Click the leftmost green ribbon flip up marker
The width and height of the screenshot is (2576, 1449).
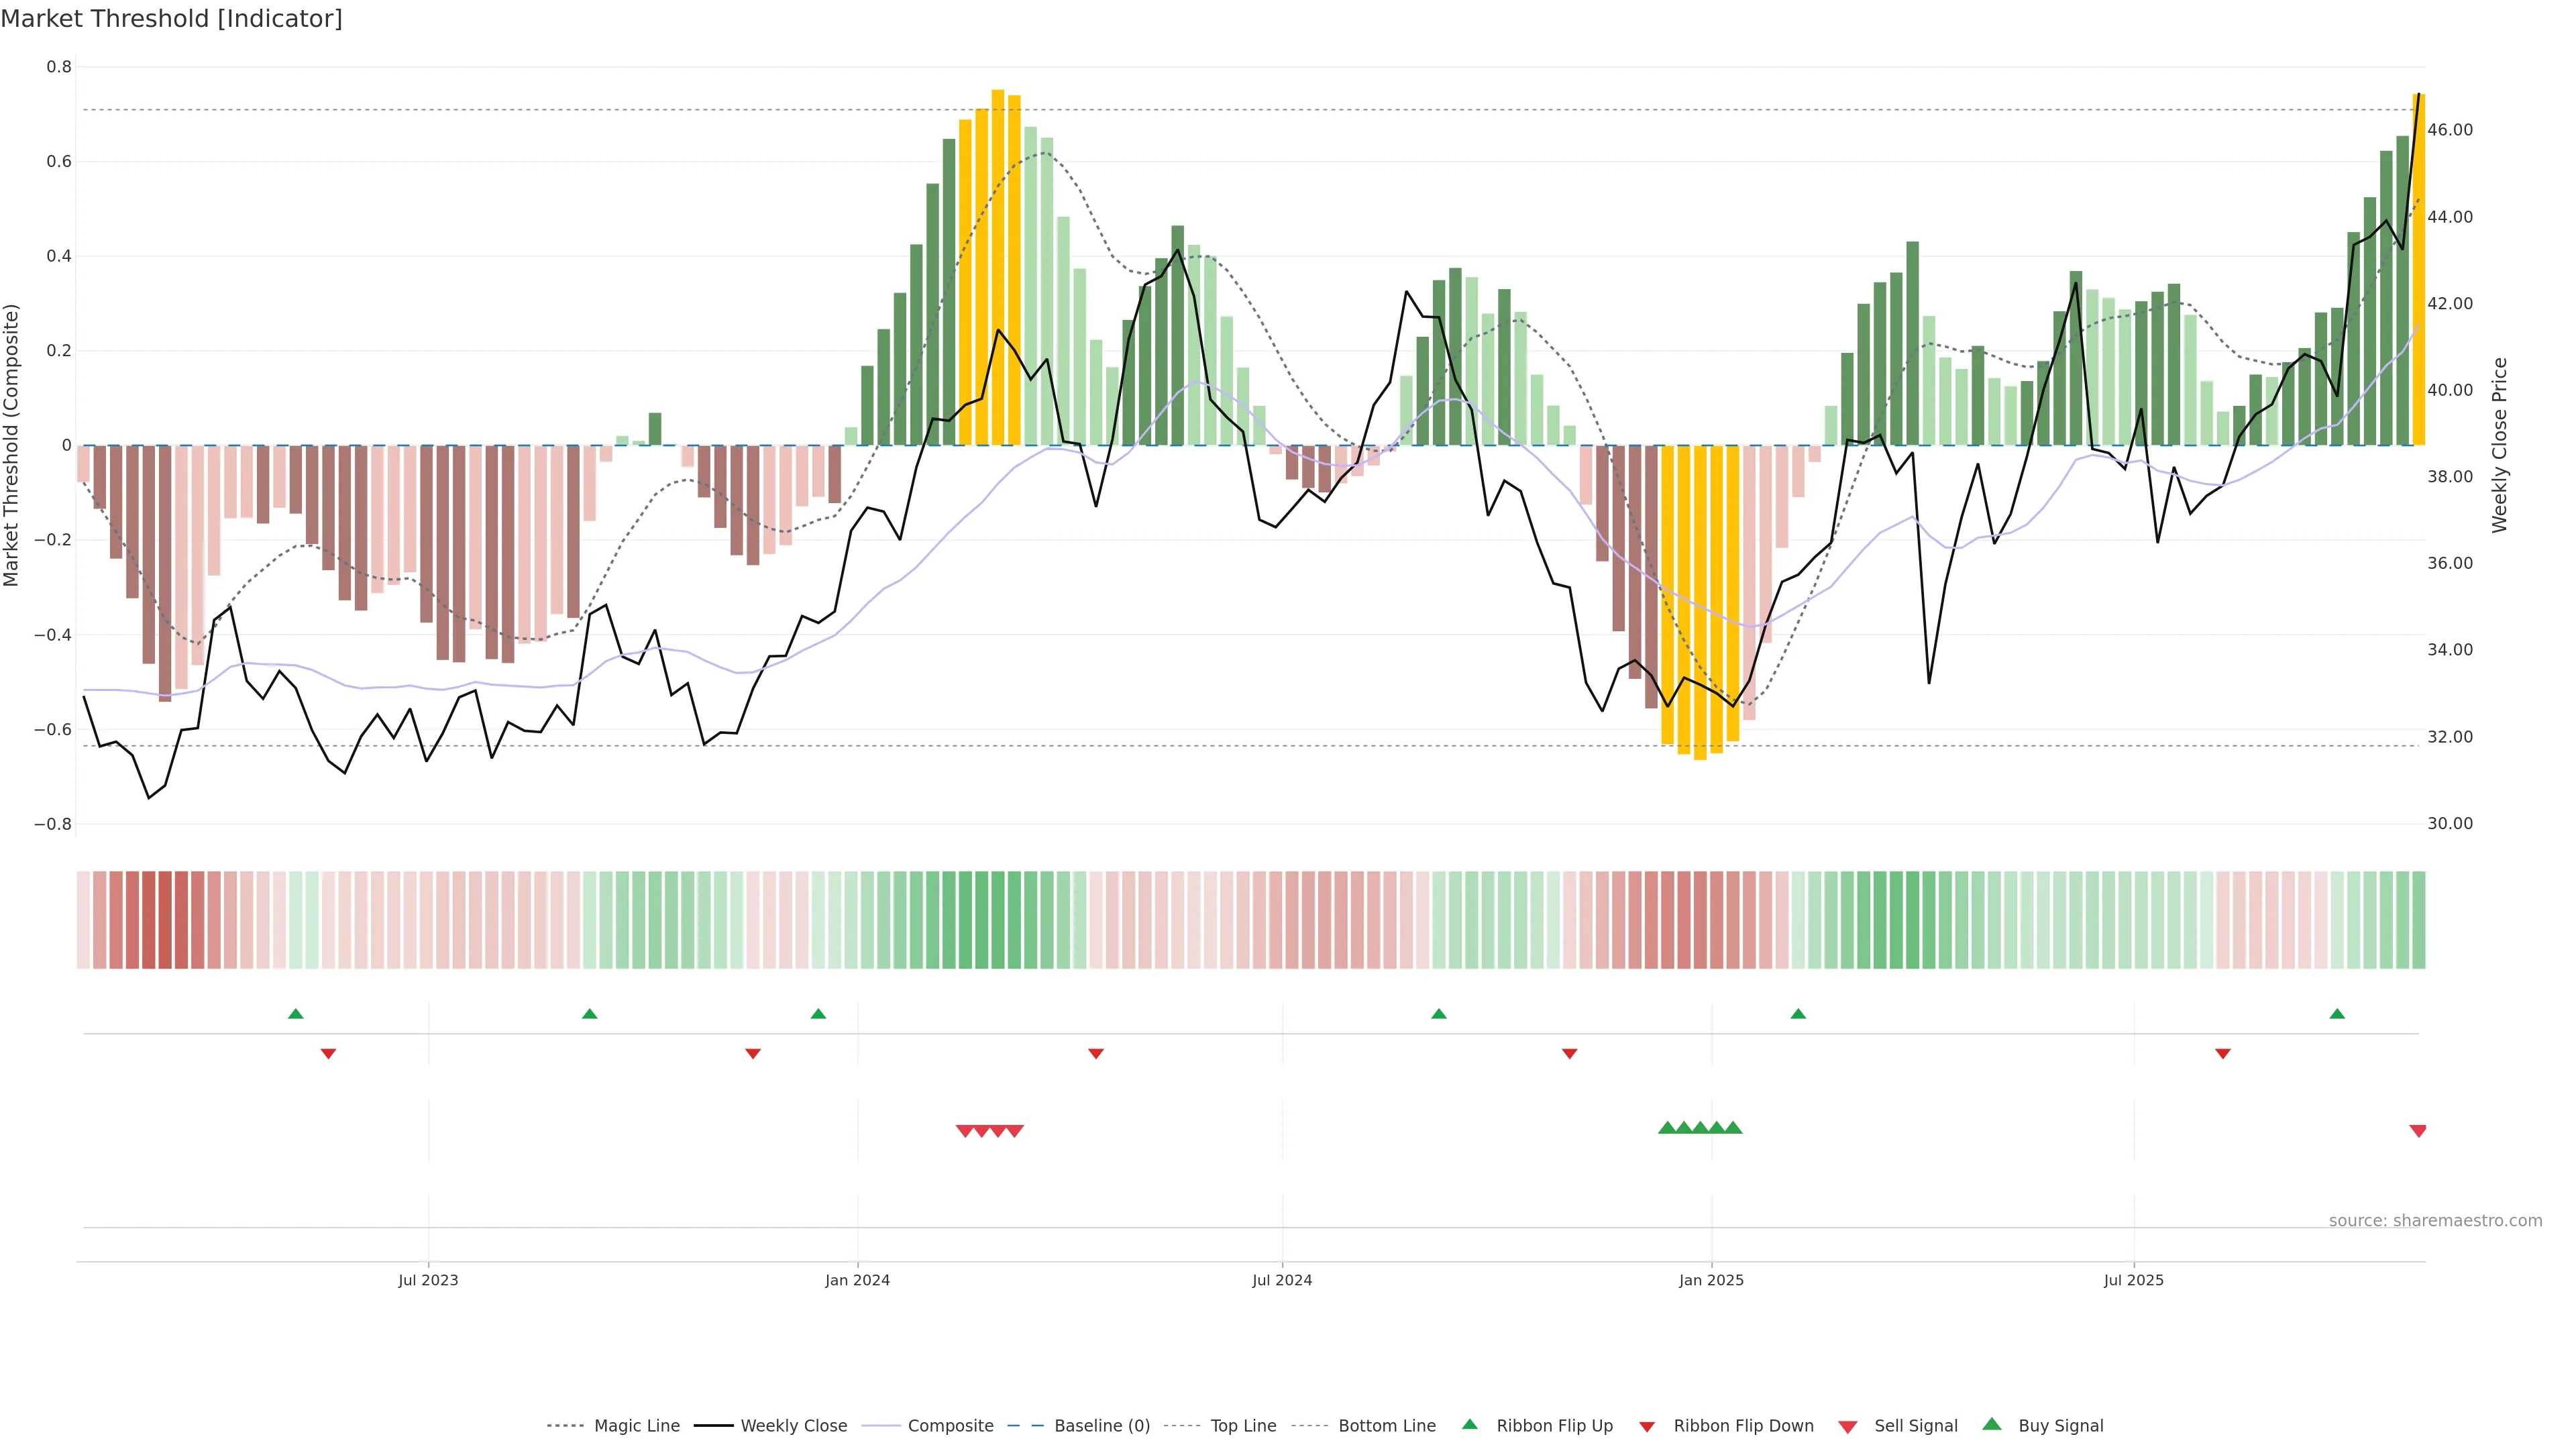click(x=295, y=1014)
